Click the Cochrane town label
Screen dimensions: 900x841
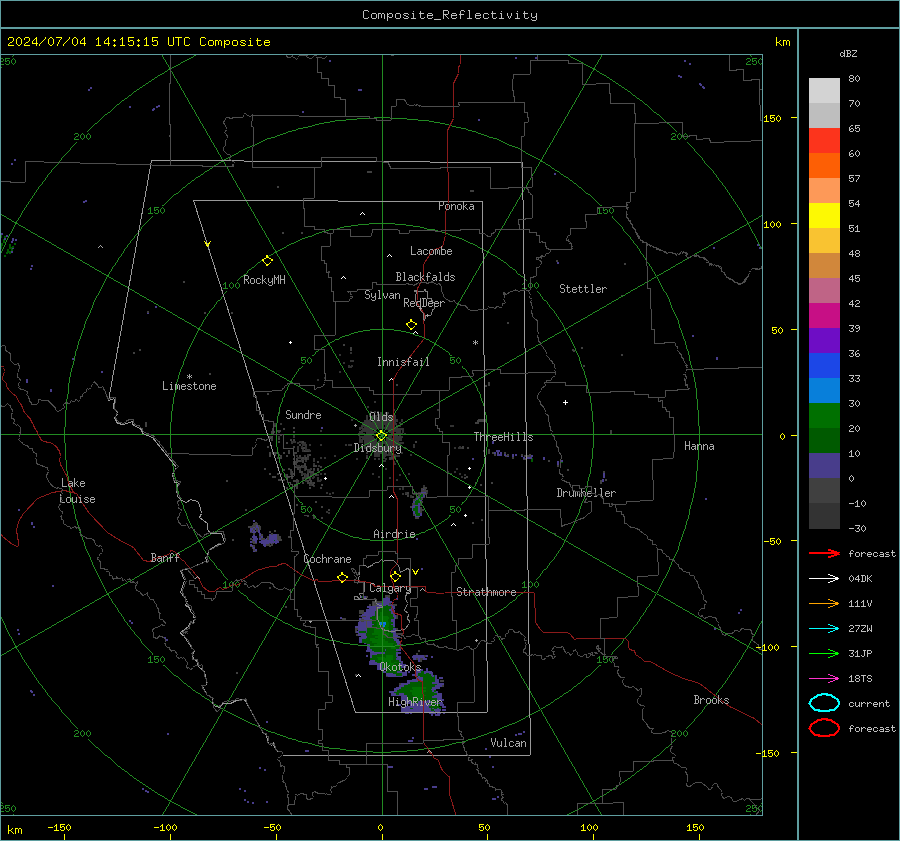point(327,559)
